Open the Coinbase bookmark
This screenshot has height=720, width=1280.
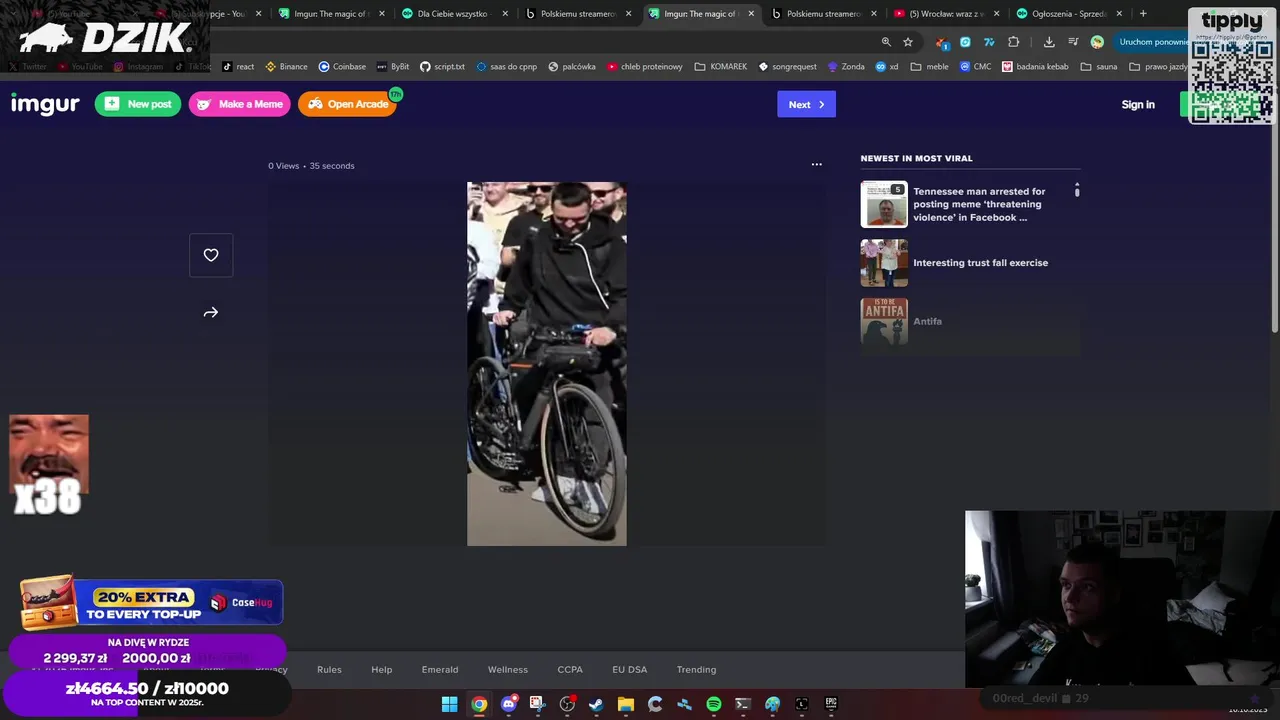[342, 67]
